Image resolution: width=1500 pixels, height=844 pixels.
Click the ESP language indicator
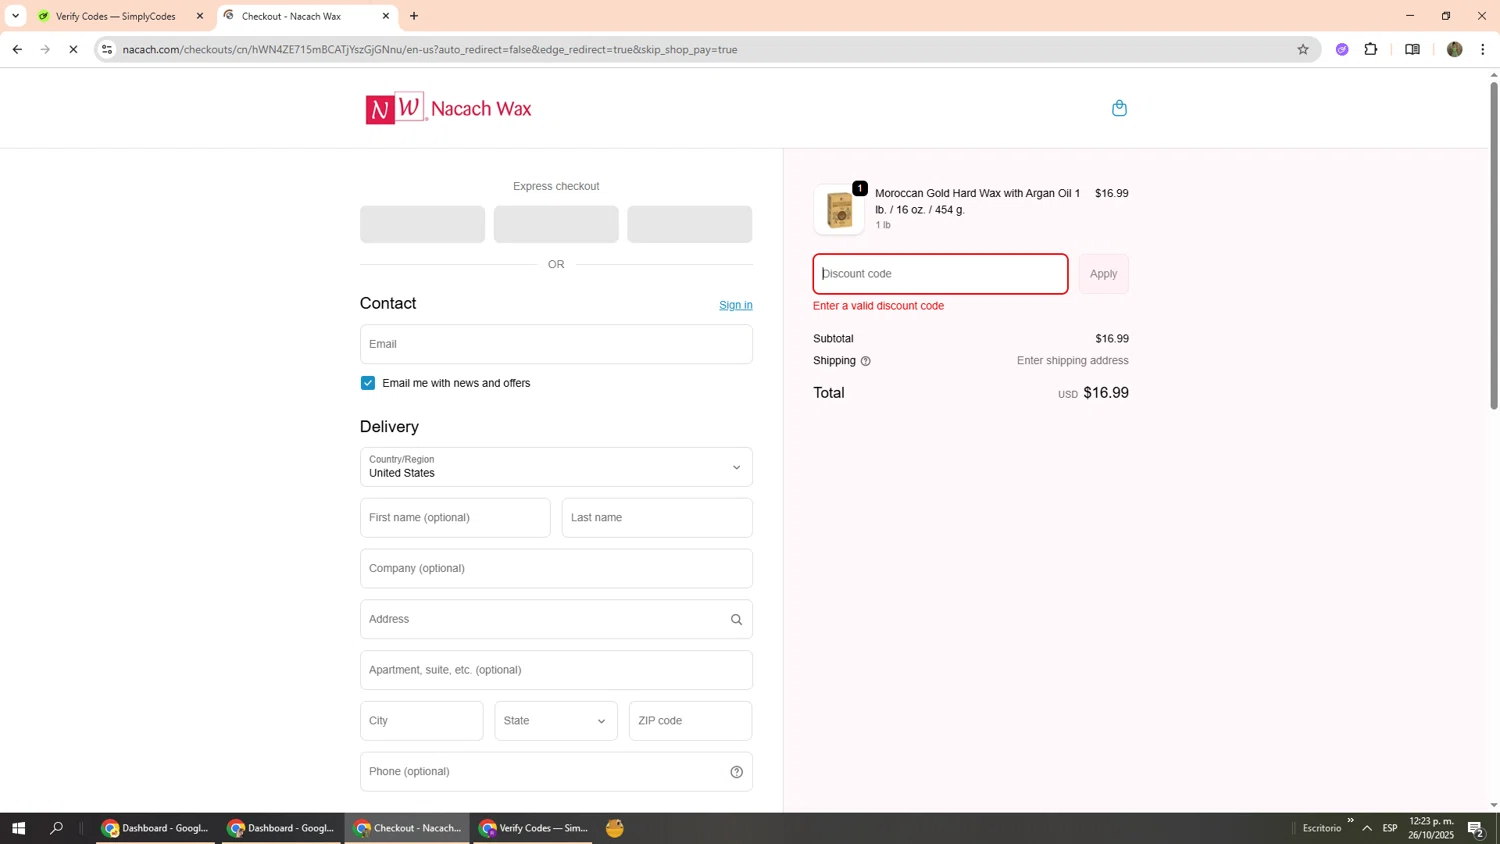click(1390, 828)
